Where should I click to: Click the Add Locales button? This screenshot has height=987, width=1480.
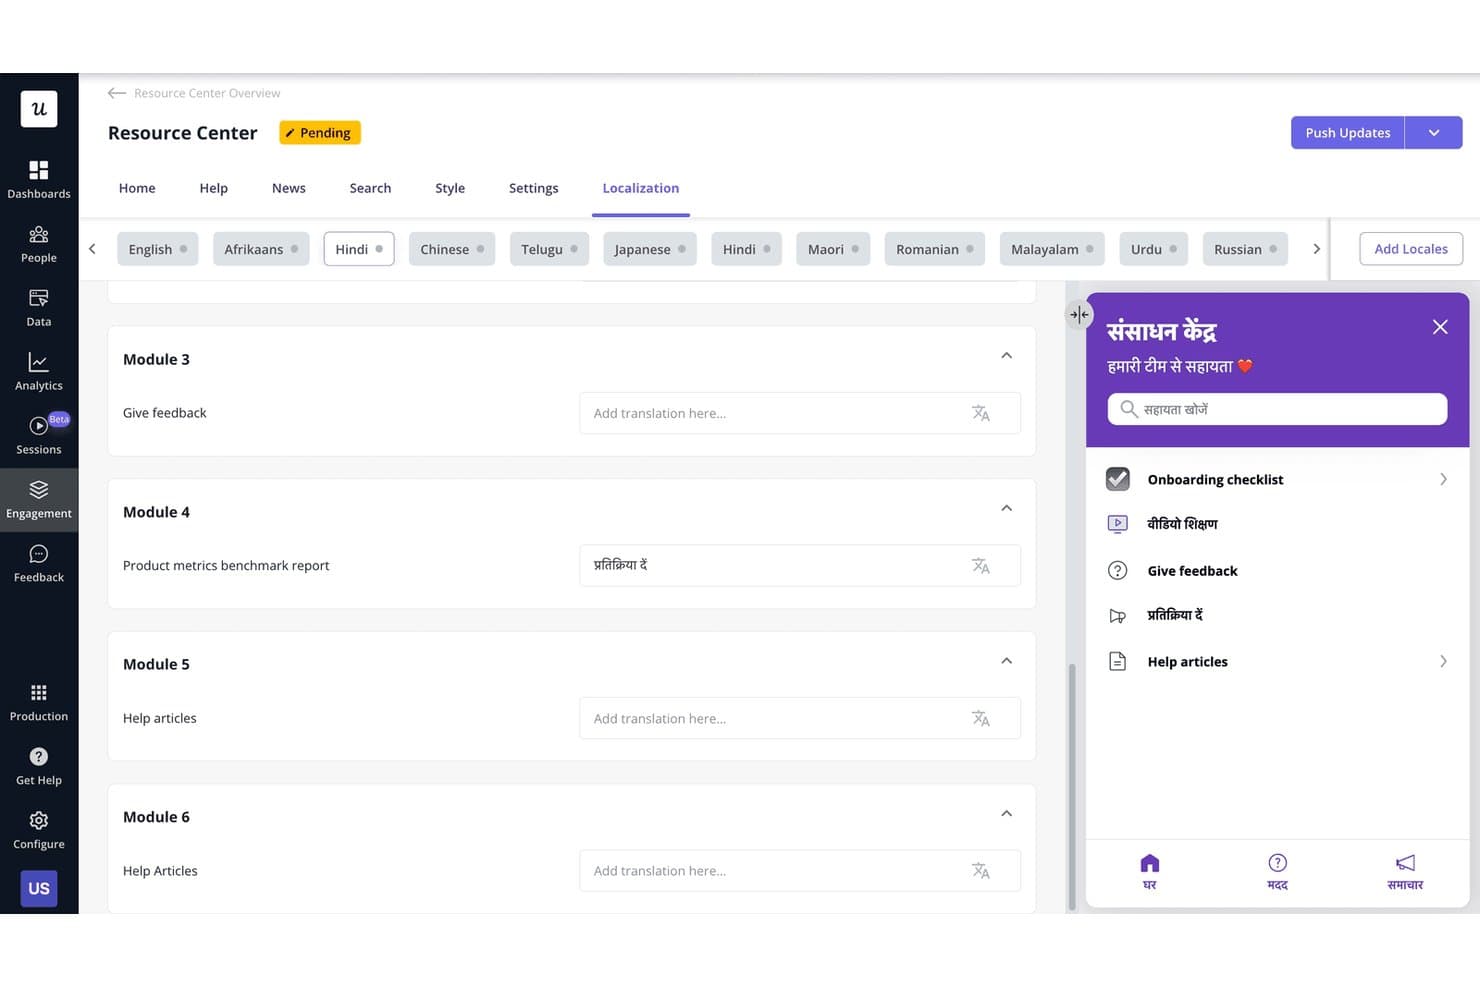point(1411,249)
